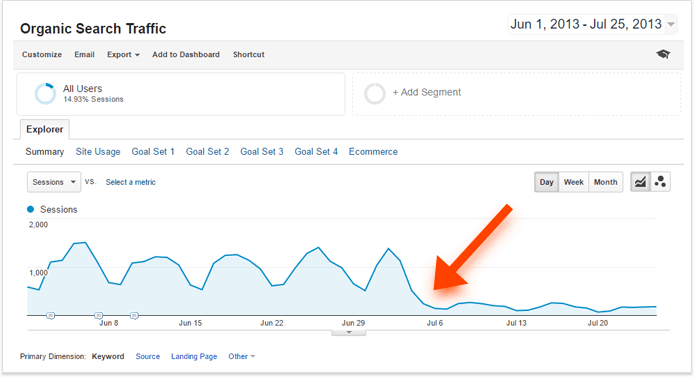This screenshot has height=377, width=694.
Task: Open first annotation marker on timeline
Action: [x=50, y=315]
